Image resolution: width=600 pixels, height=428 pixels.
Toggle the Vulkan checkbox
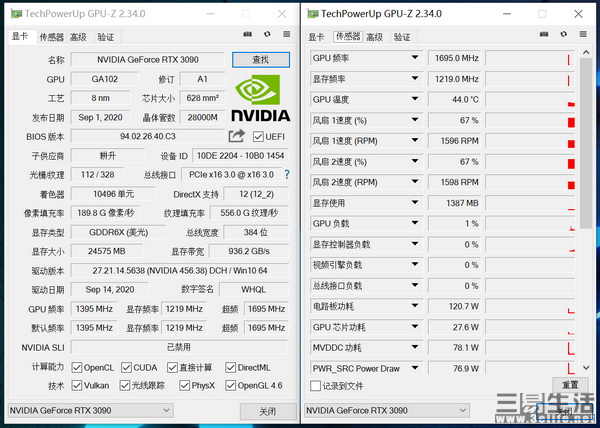tap(77, 385)
